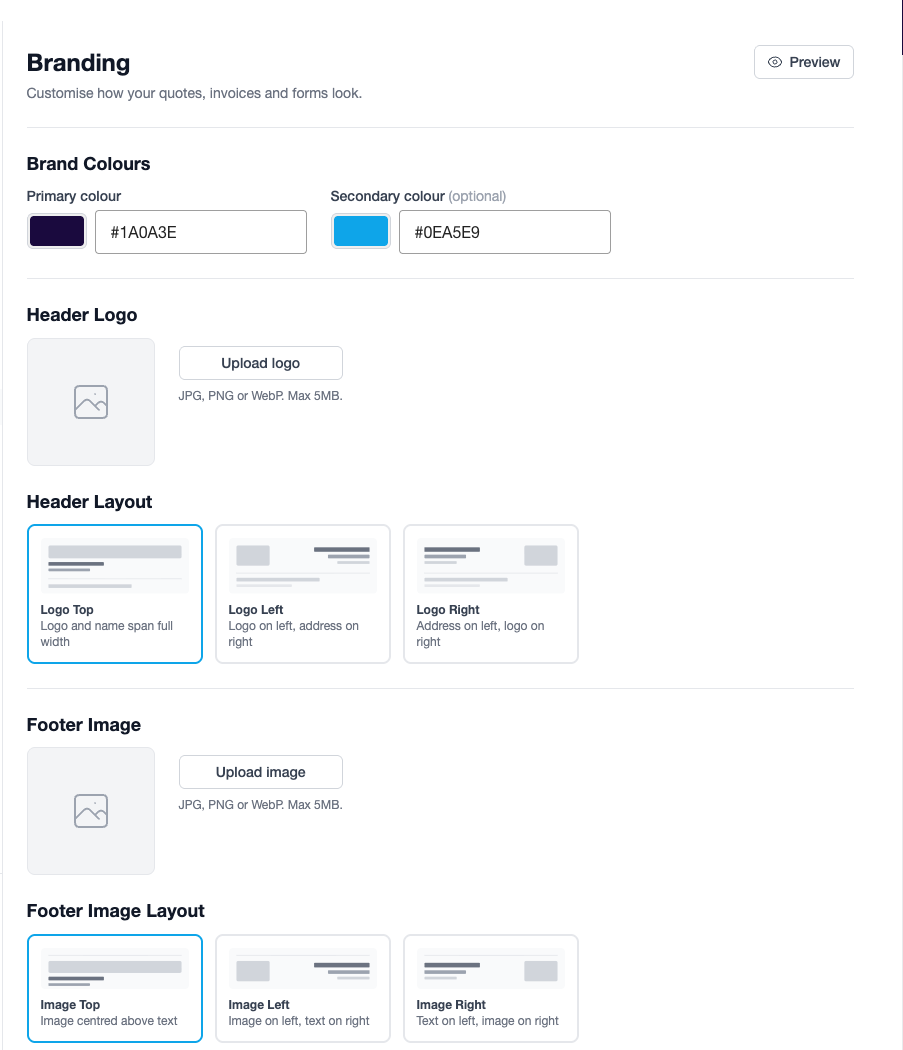
Task: Open the primary colour swatch picker
Action: coord(57,231)
